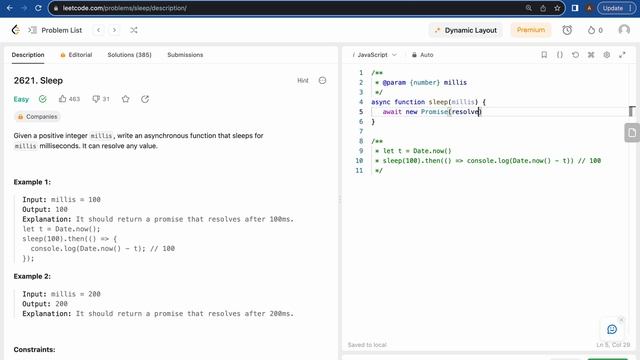Go back with the browser back arrow
This screenshot has height=360, width=640.
point(10,8)
